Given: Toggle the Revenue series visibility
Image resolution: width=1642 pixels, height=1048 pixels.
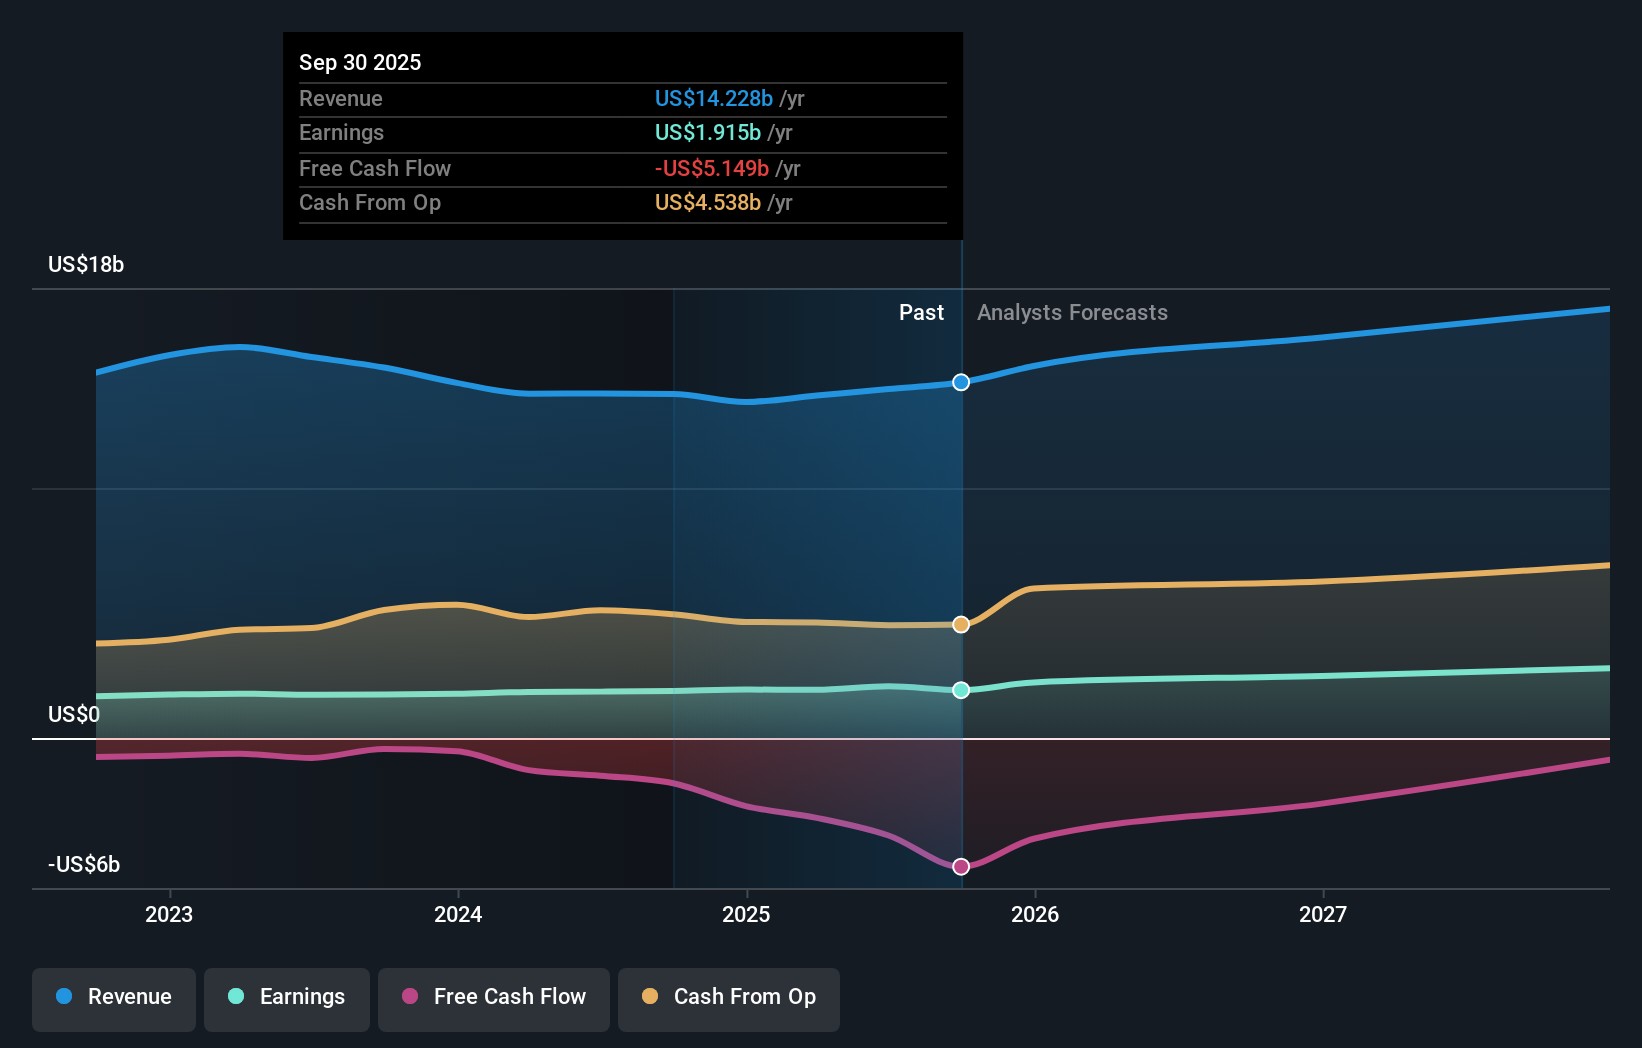Looking at the screenshot, I should [113, 997].
